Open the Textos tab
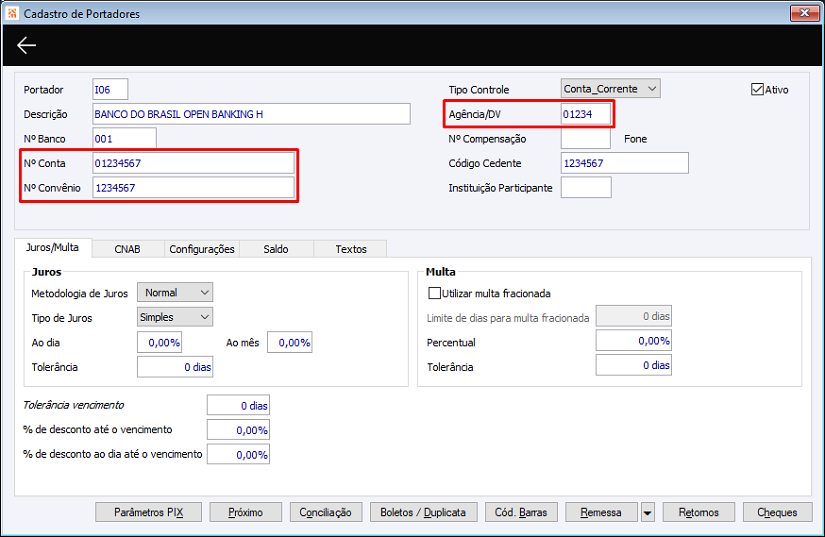This screenshot has width=825, height=537. click(x=351, y=249)
